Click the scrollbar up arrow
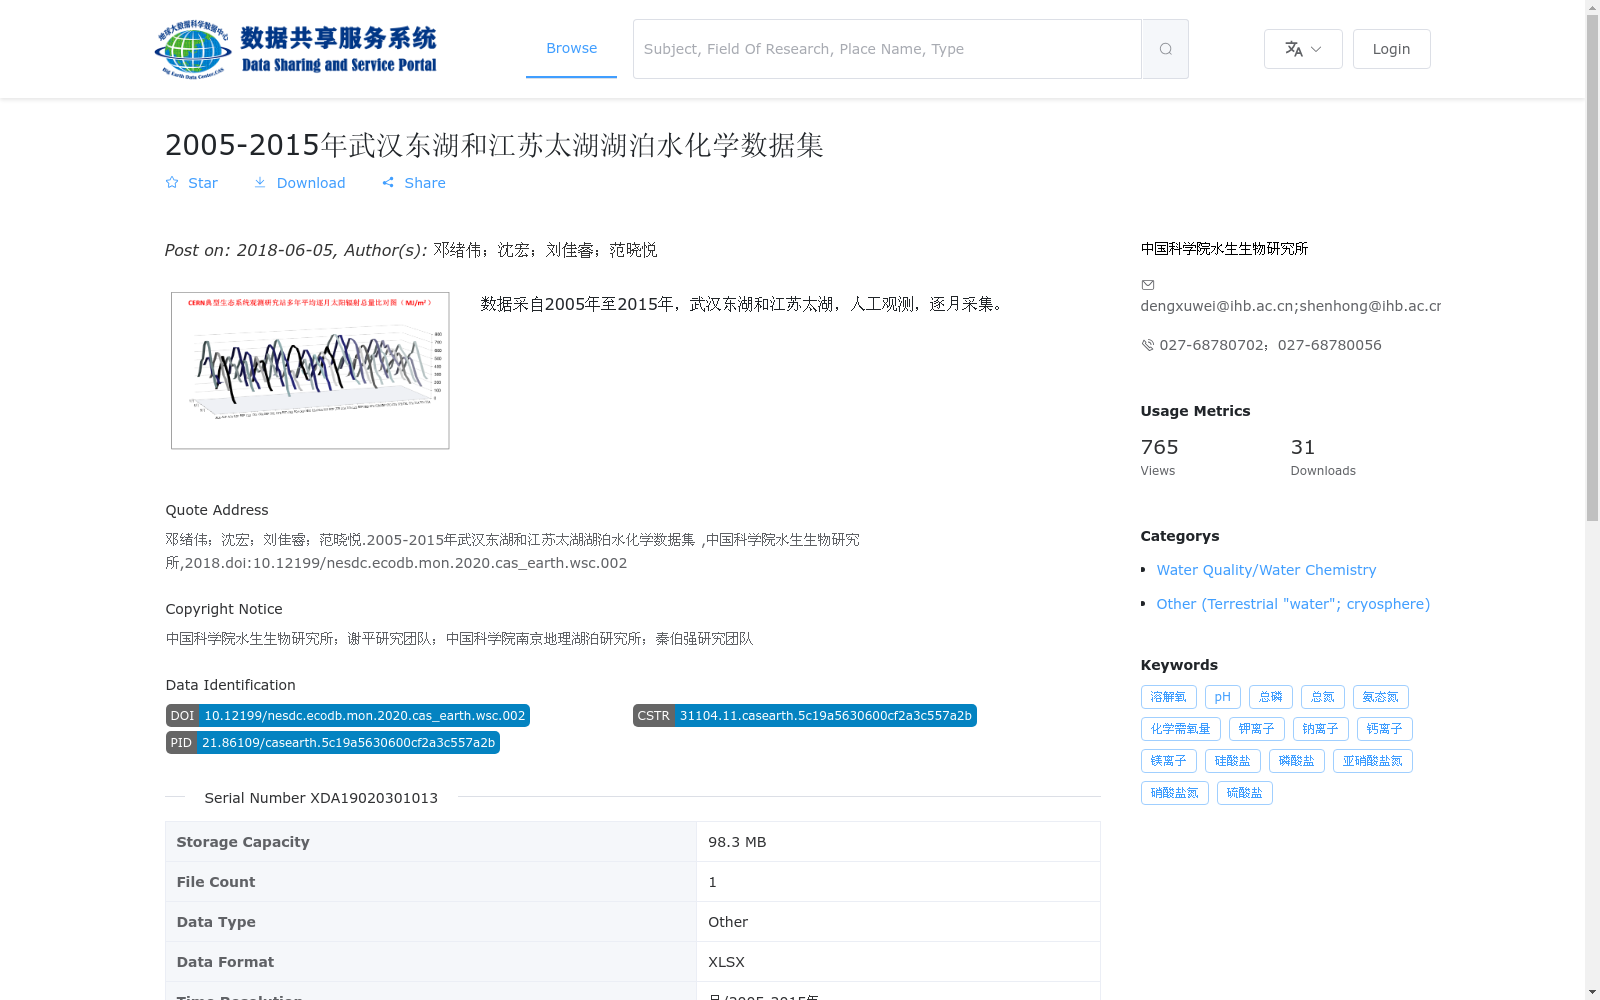This screenshot has width=1600, height=1000. click(x=1592, y=7)
